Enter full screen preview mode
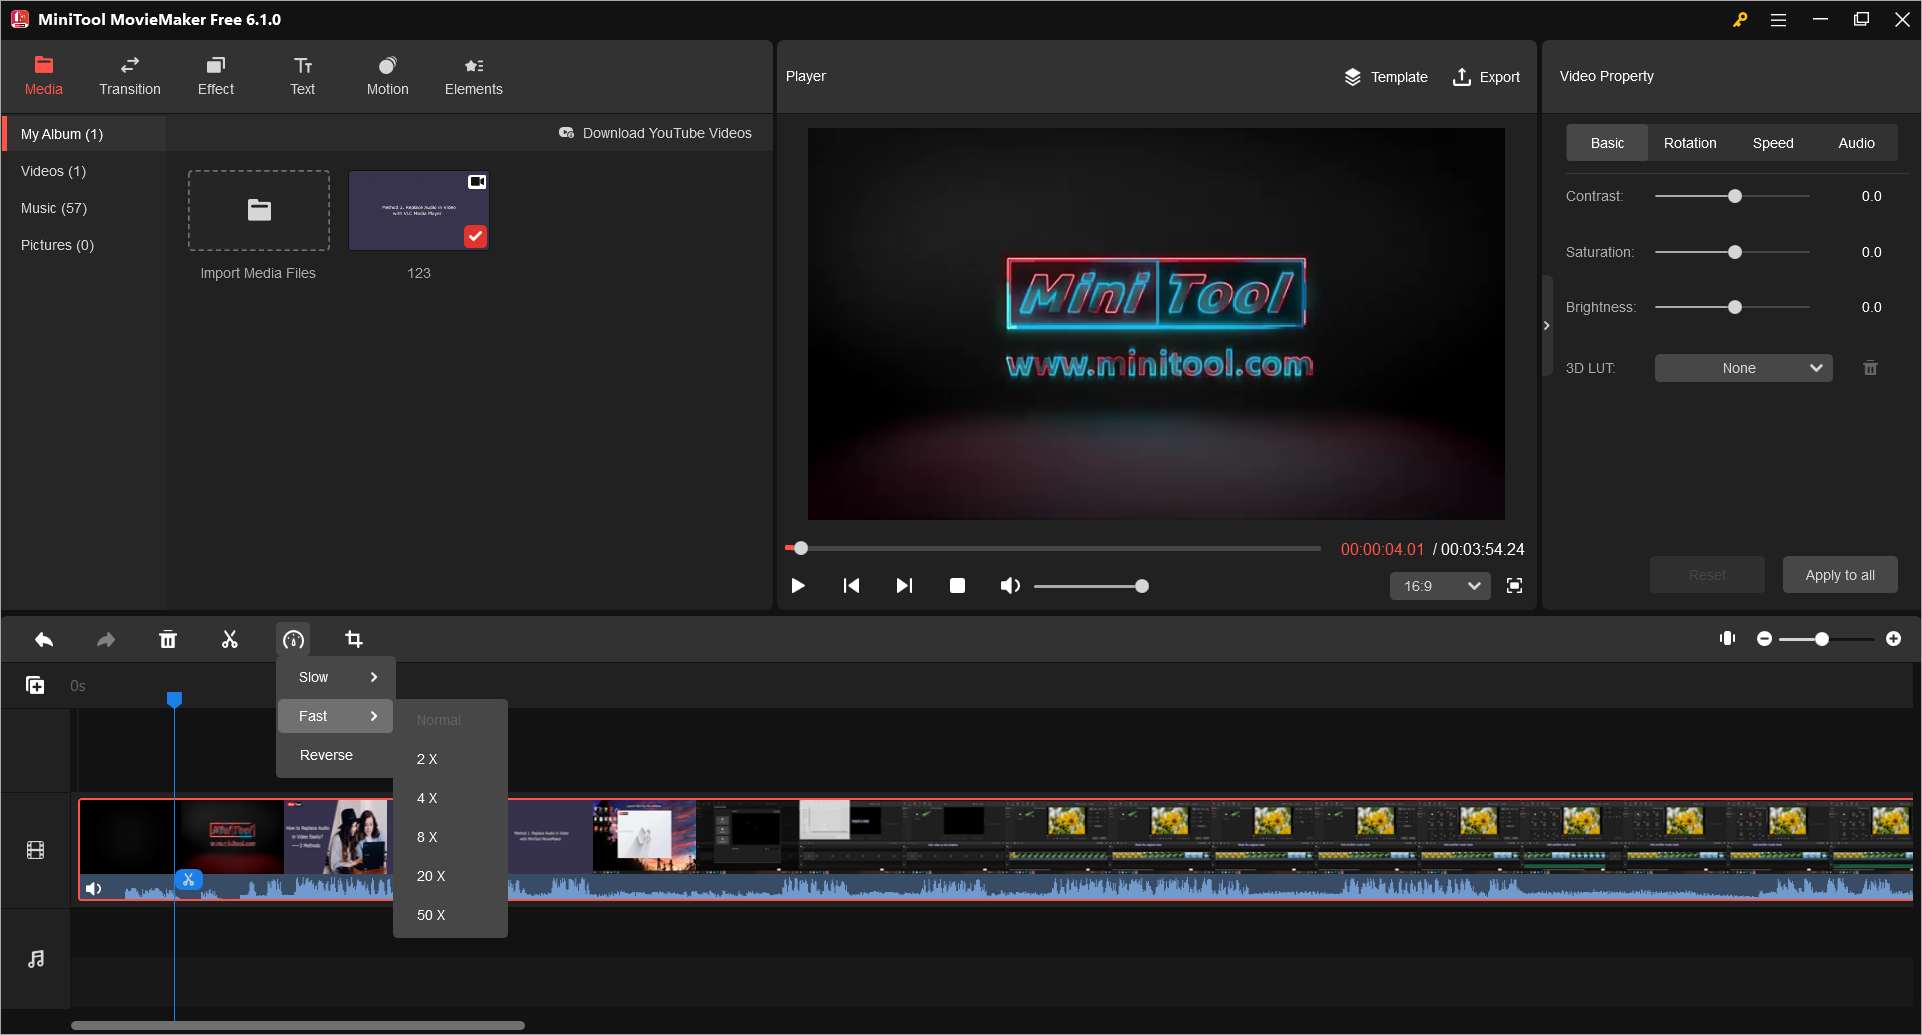This screenshot has height=1035, width=1922. pos(1515,586)
